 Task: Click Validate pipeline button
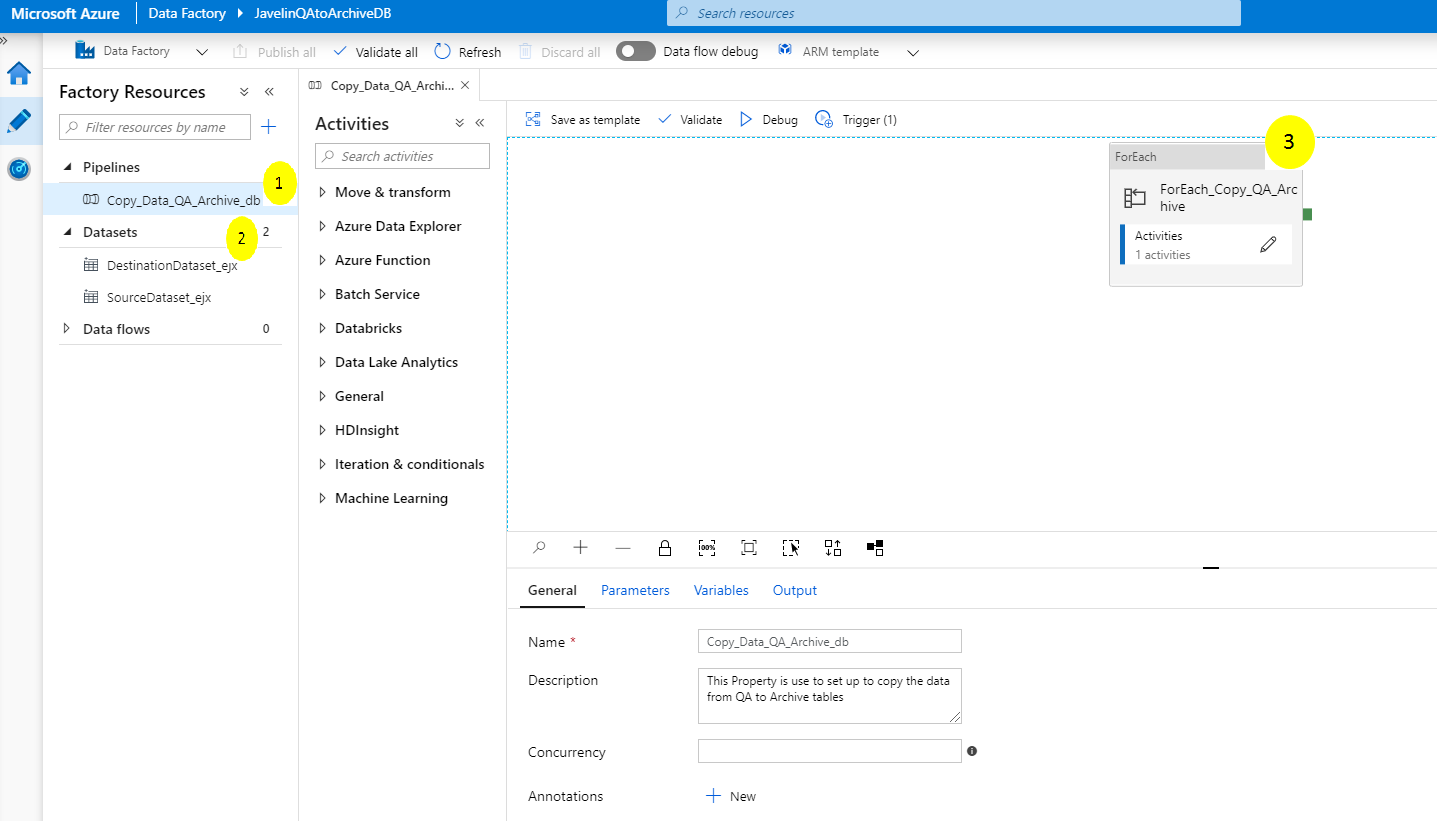690,119
